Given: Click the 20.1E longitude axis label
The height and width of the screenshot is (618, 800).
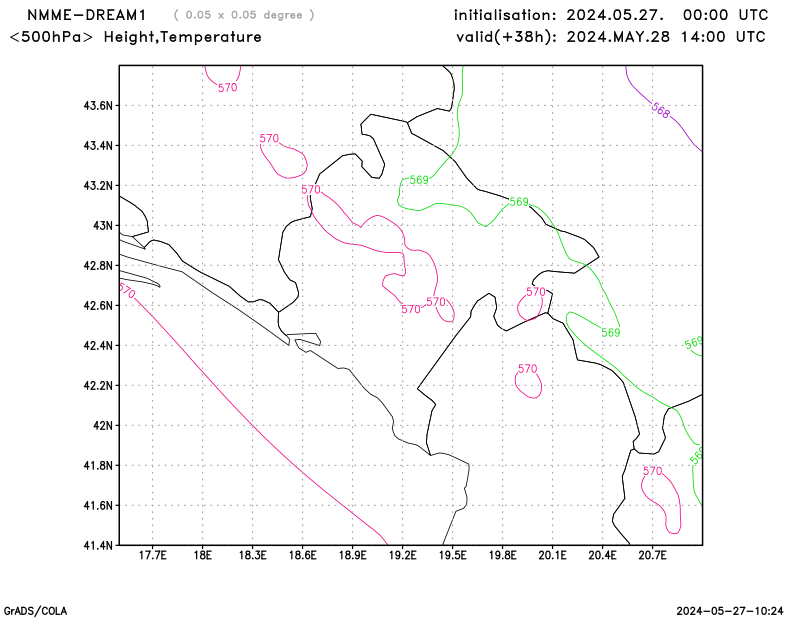Looking at the screenshot, I should click(x=553, y=555).
